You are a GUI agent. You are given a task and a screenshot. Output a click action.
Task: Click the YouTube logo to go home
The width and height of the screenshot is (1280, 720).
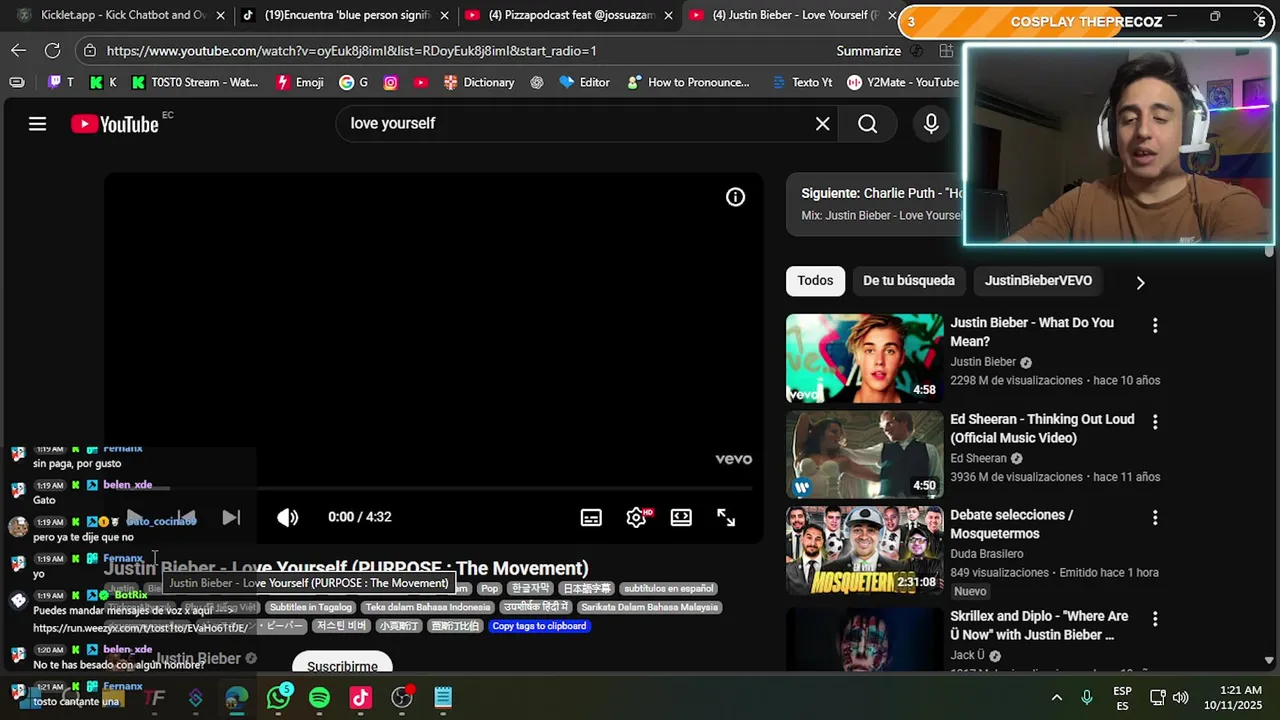pyautogui.click(x=115, y=124)
